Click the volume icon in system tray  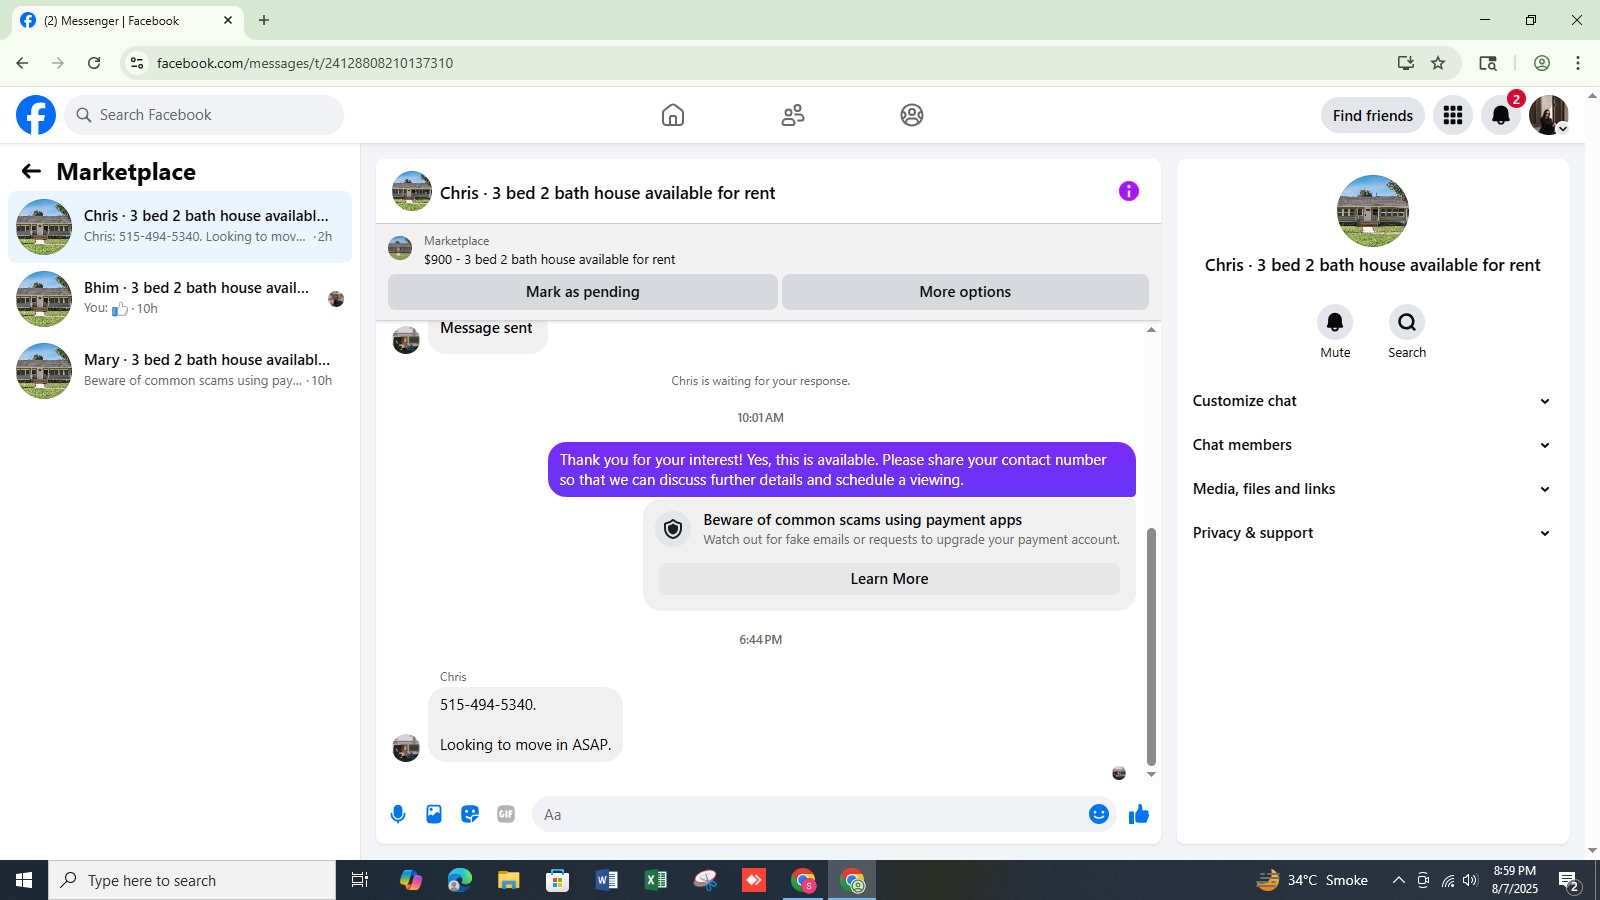point(1470,880)
